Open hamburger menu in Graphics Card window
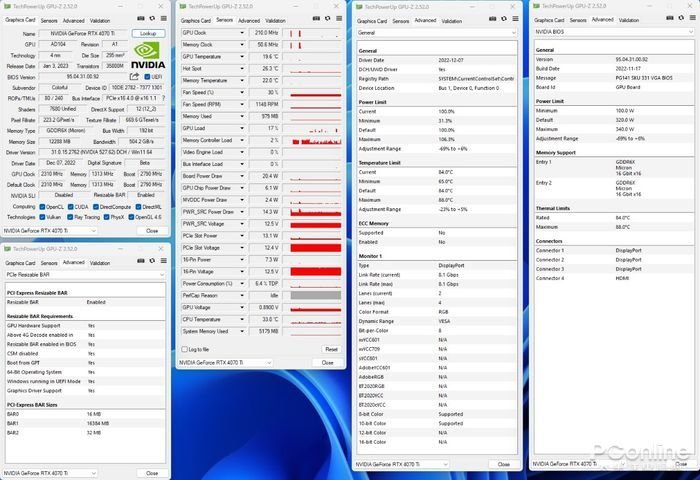This screenshot has width=700, height=480. tap(164, 19)
